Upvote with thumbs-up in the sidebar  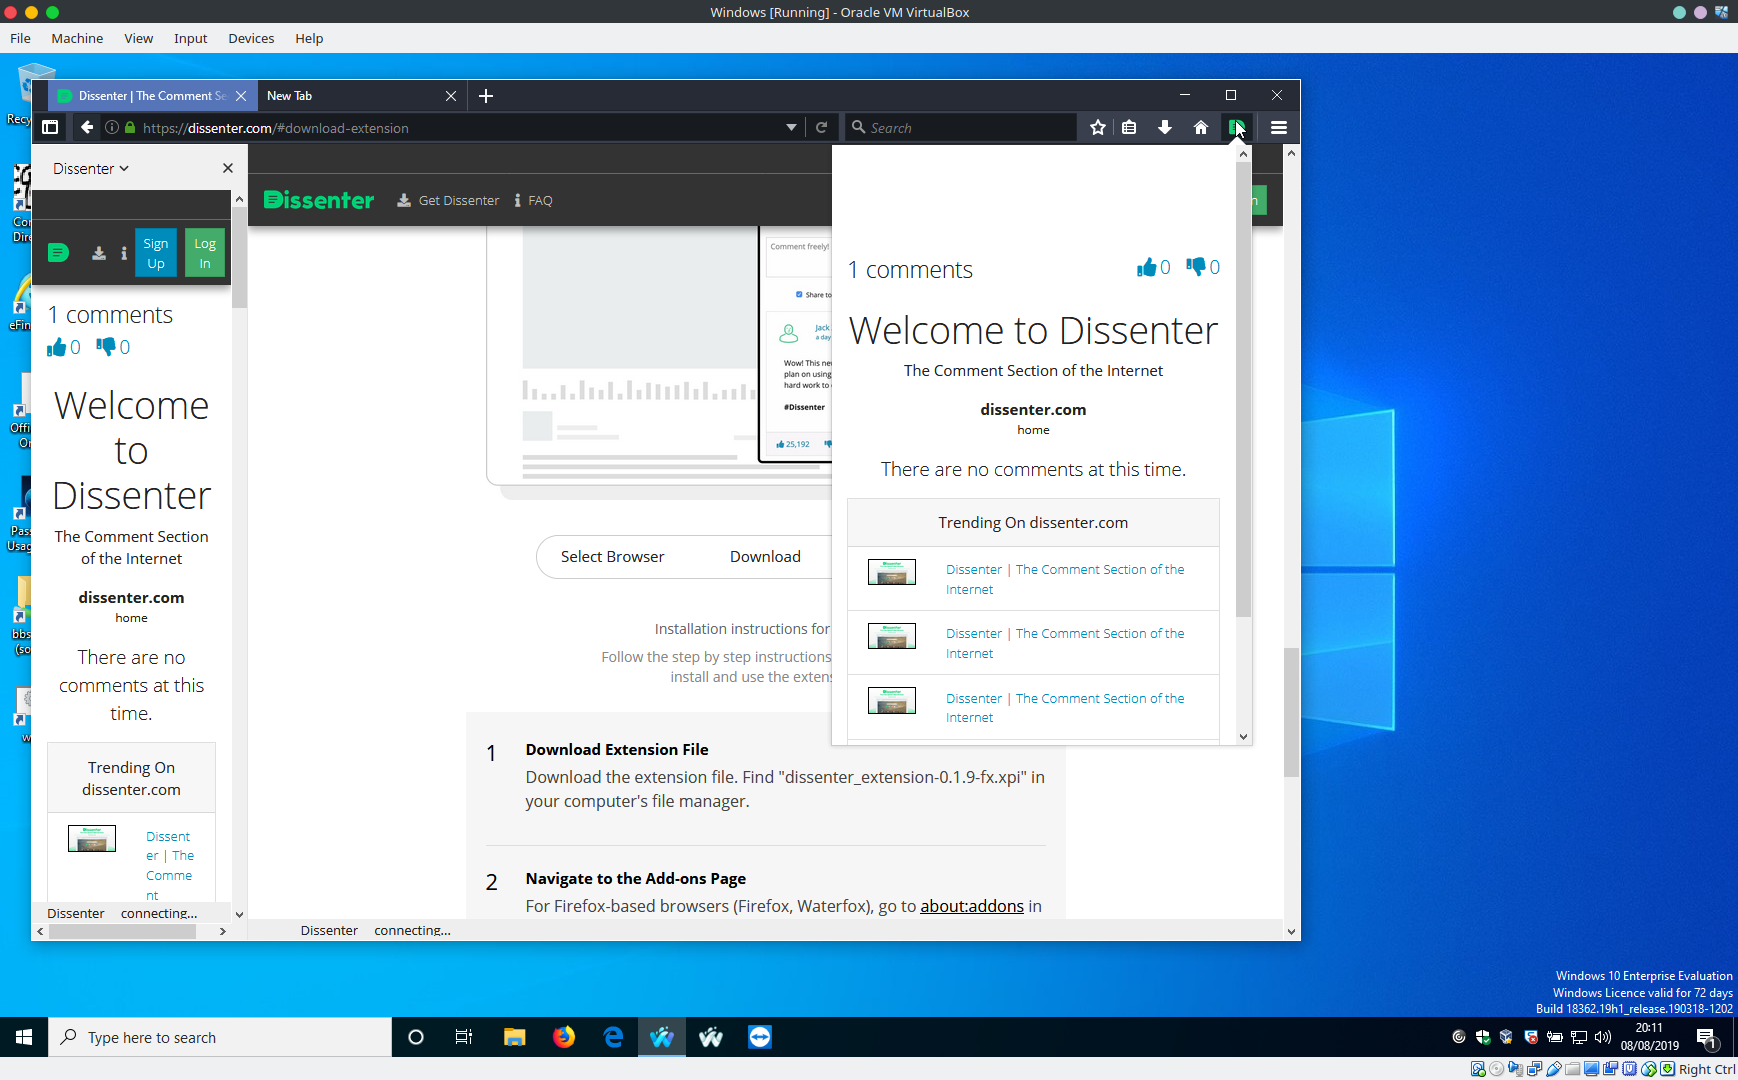(x=57, y=347)
